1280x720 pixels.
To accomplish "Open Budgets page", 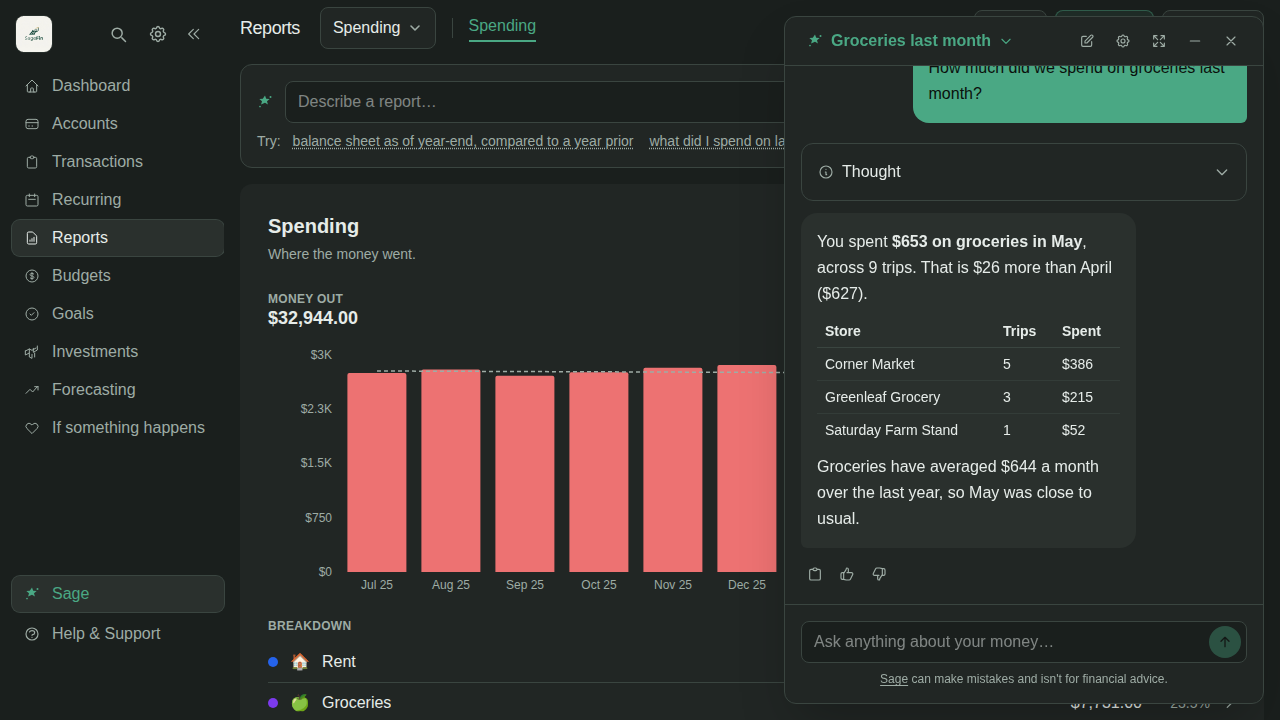I will click(118, 276).
